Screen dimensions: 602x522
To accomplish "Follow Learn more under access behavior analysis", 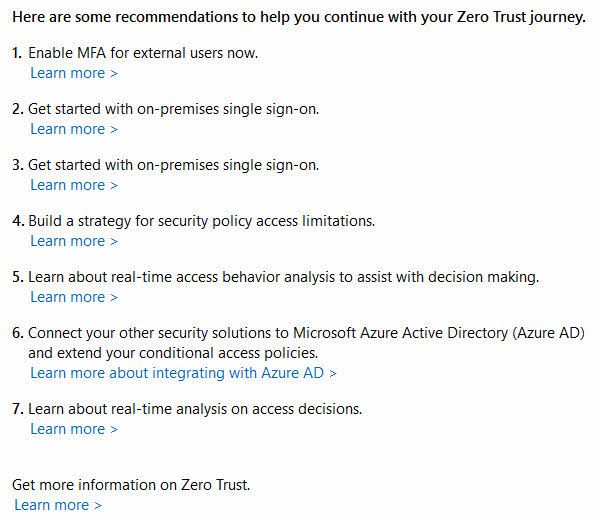I will [x=74, y=297].
